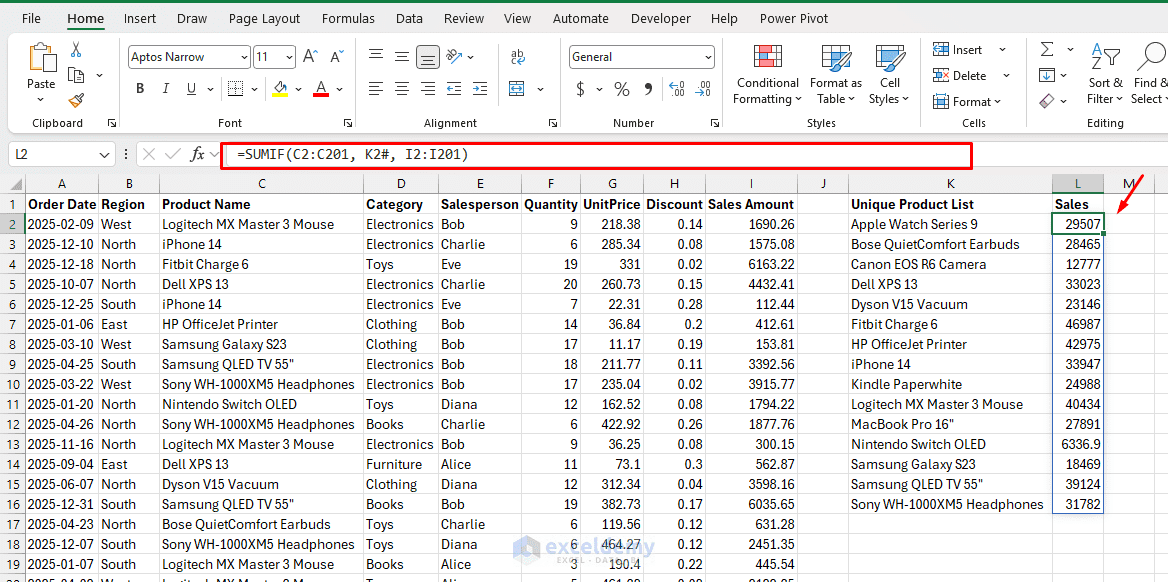This screenshot has width=1168, height=582.
Task: Open the Name Box dropdown
Action: [x=104, y=154]
